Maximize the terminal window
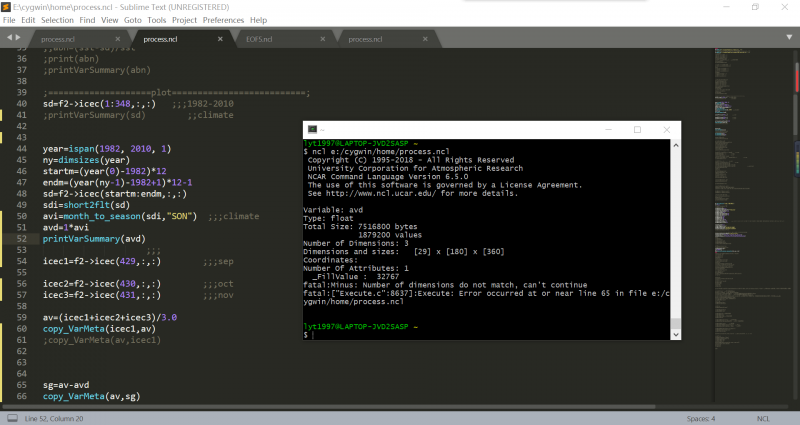This screenshot has height=425, width=800. [637, 130]
